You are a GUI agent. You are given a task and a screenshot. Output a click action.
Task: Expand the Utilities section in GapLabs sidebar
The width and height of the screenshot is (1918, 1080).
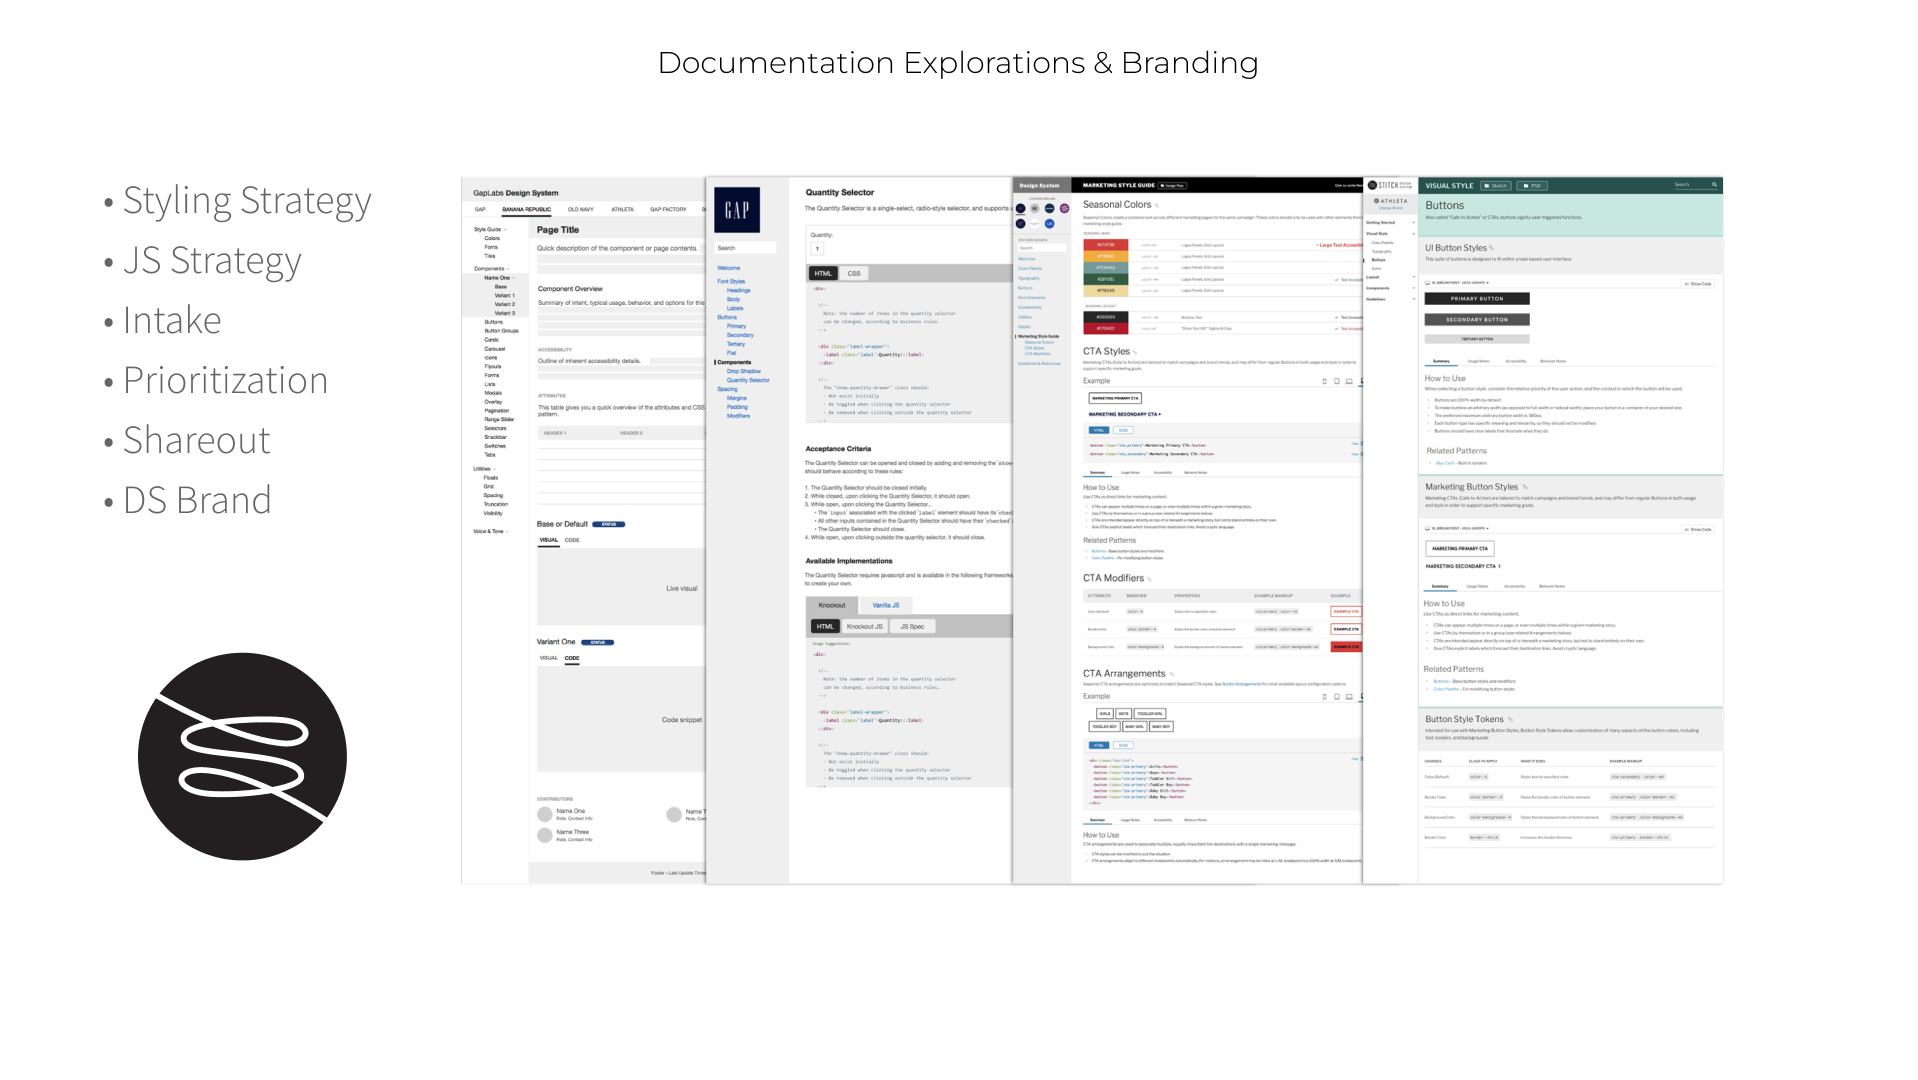[x=484, y=469]
